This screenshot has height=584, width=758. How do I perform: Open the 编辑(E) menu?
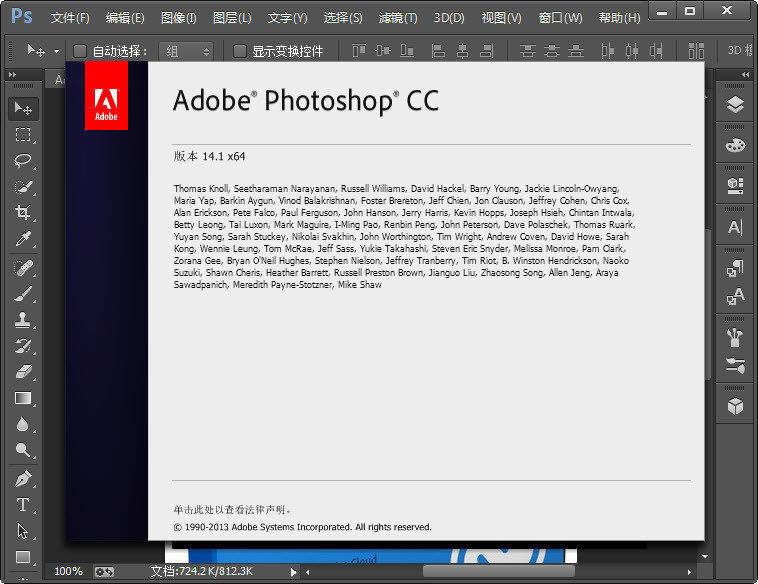tap(125, 18)
